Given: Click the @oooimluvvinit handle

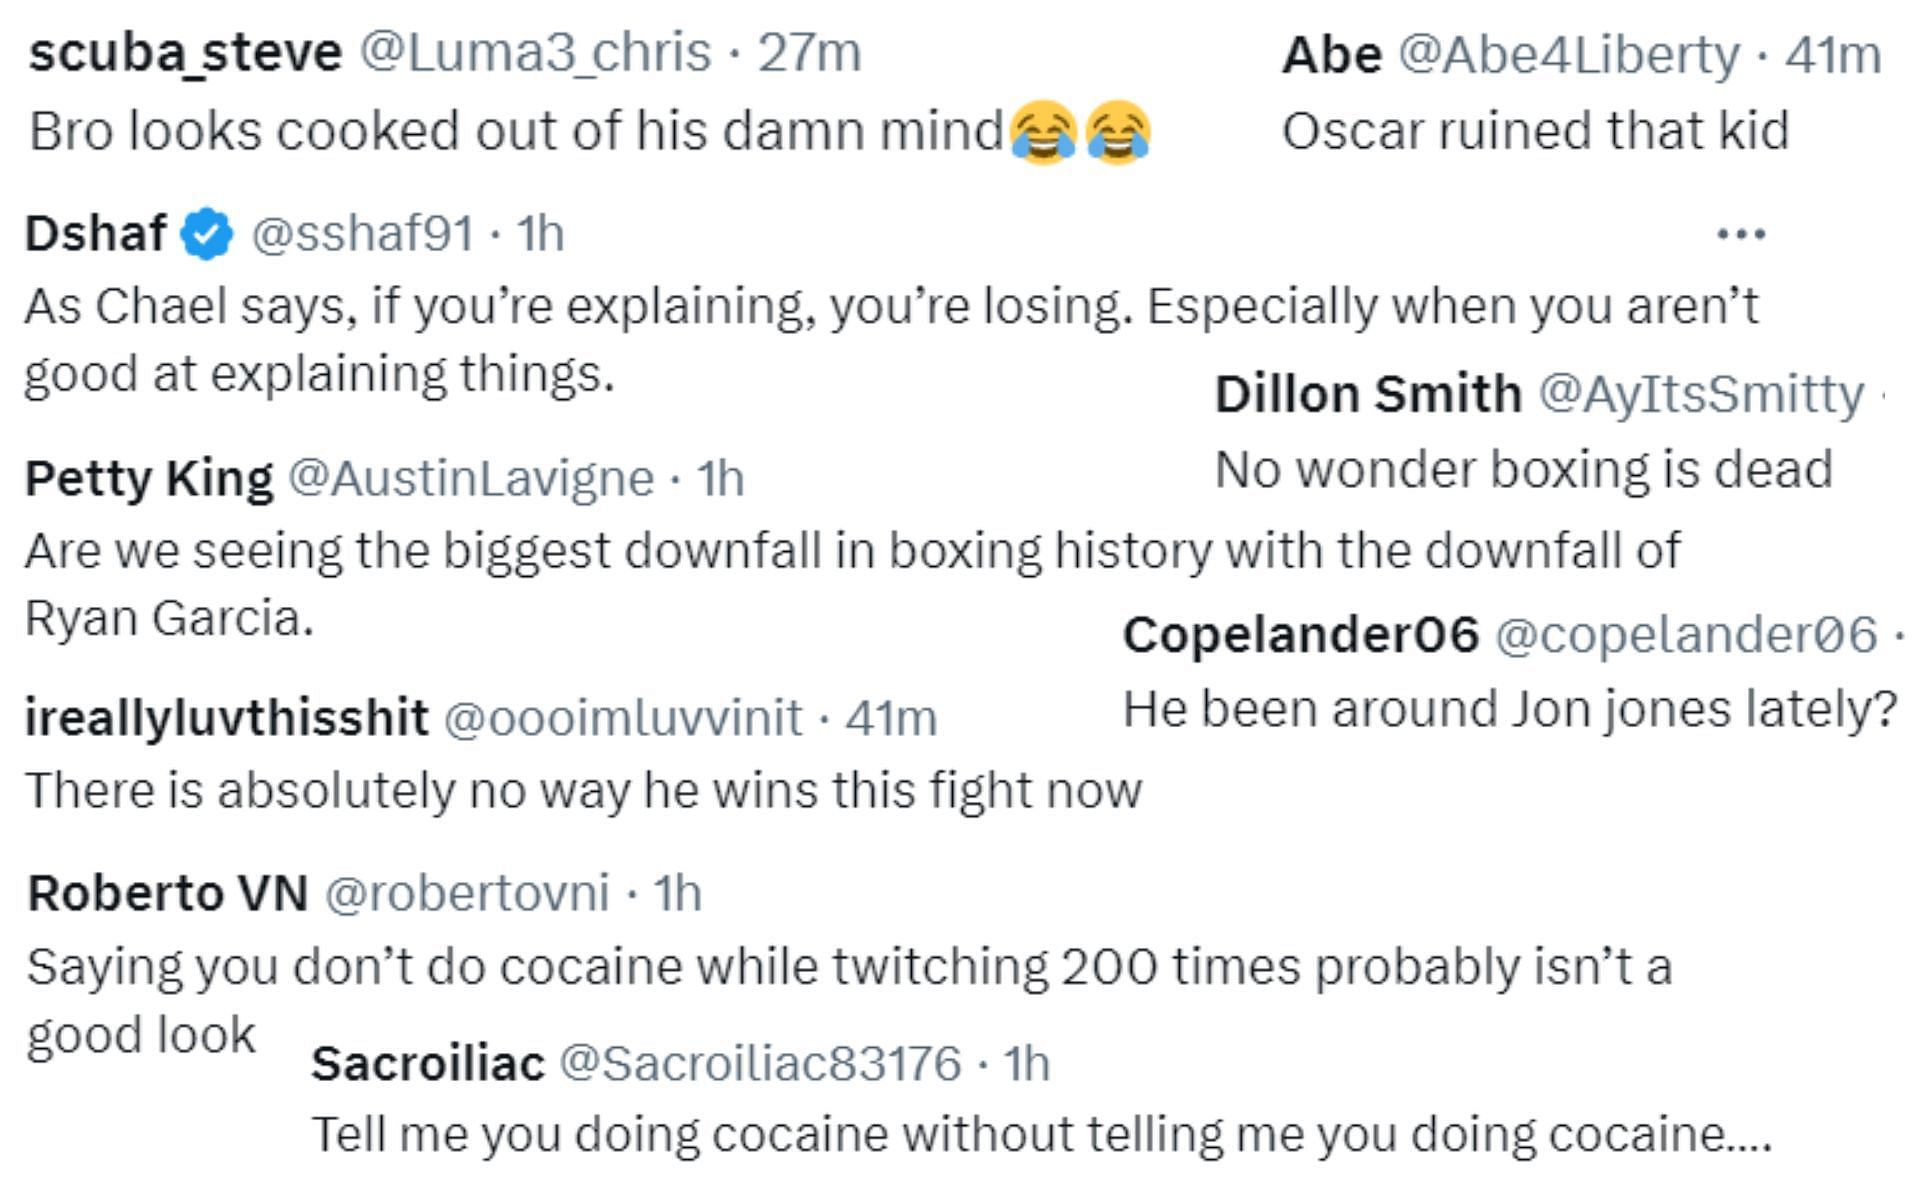Looking at the screenshot, I should pos(622,719).
